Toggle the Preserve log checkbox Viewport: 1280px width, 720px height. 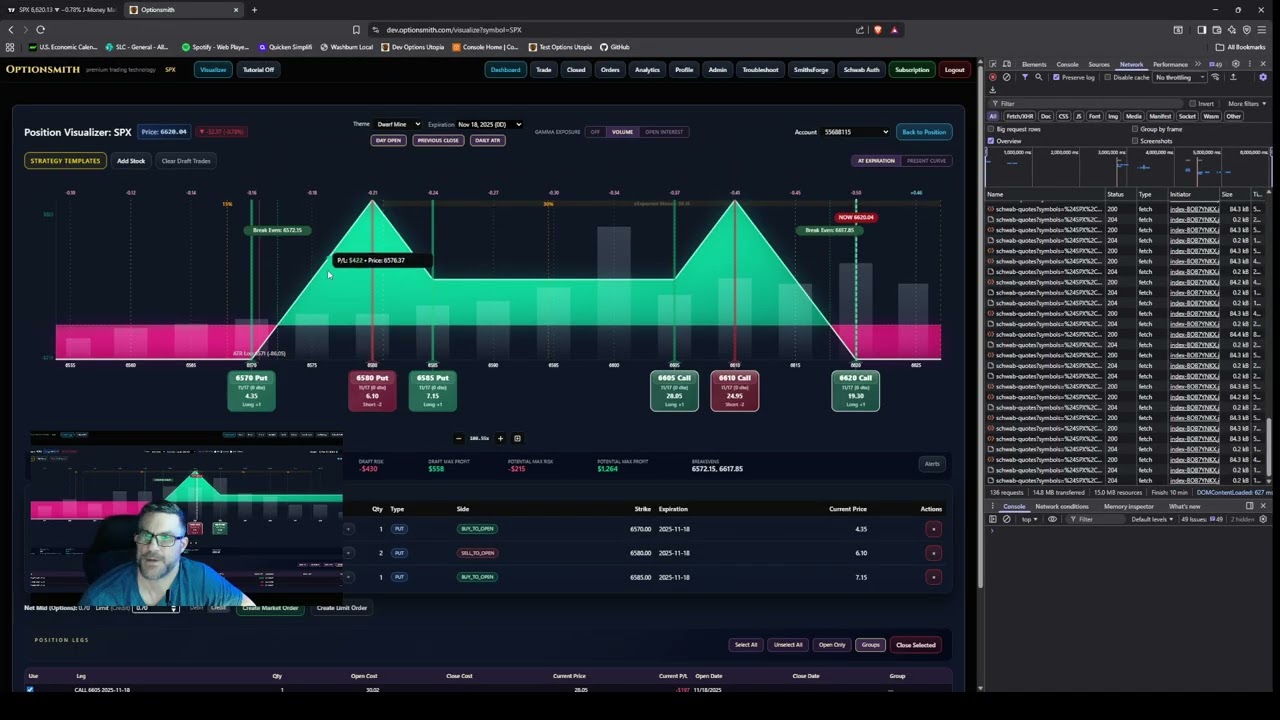(x=1056, y=77)
